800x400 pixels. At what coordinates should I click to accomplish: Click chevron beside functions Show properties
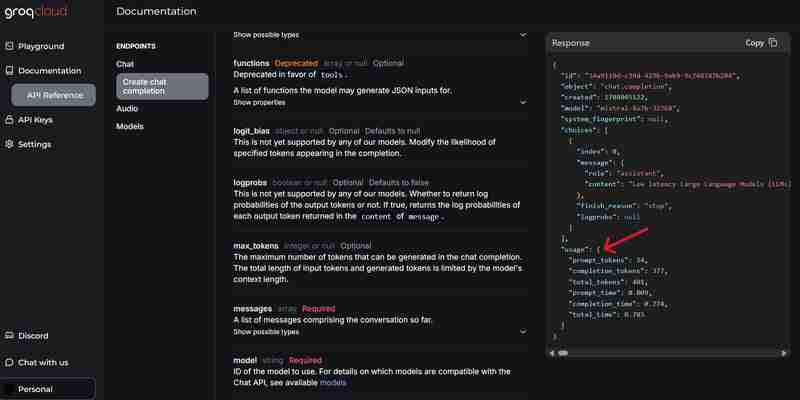[522, 103]
